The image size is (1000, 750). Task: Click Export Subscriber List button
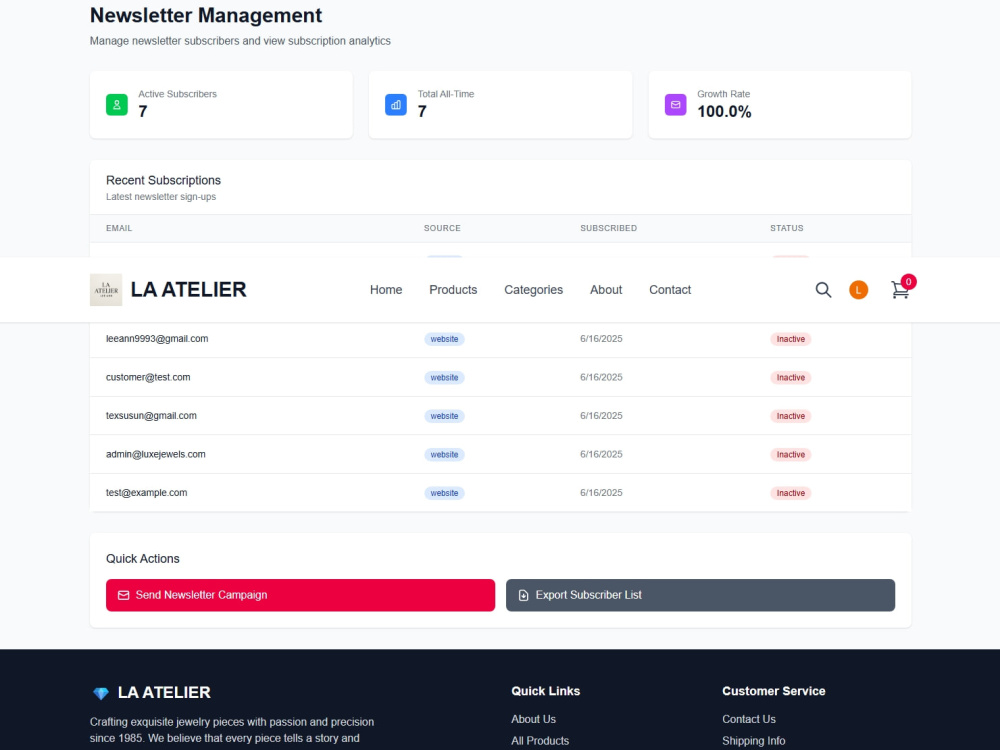click(700, 595)
